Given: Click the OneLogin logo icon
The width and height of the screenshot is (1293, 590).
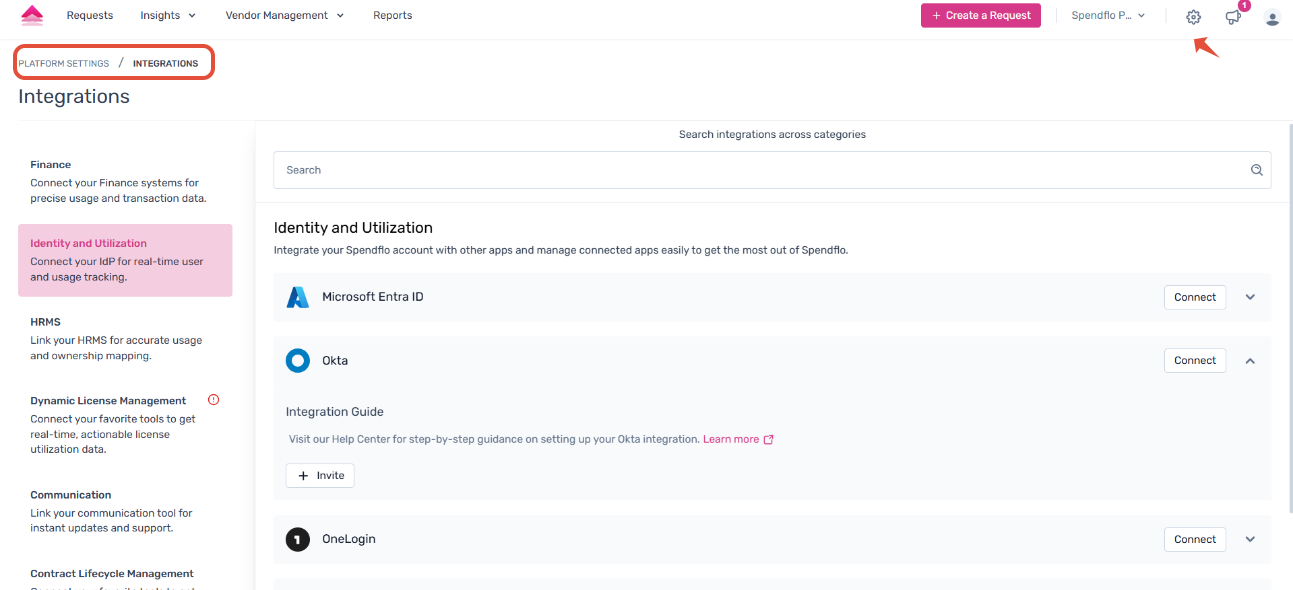Looking at the screenshot, I should pos(298,540).
